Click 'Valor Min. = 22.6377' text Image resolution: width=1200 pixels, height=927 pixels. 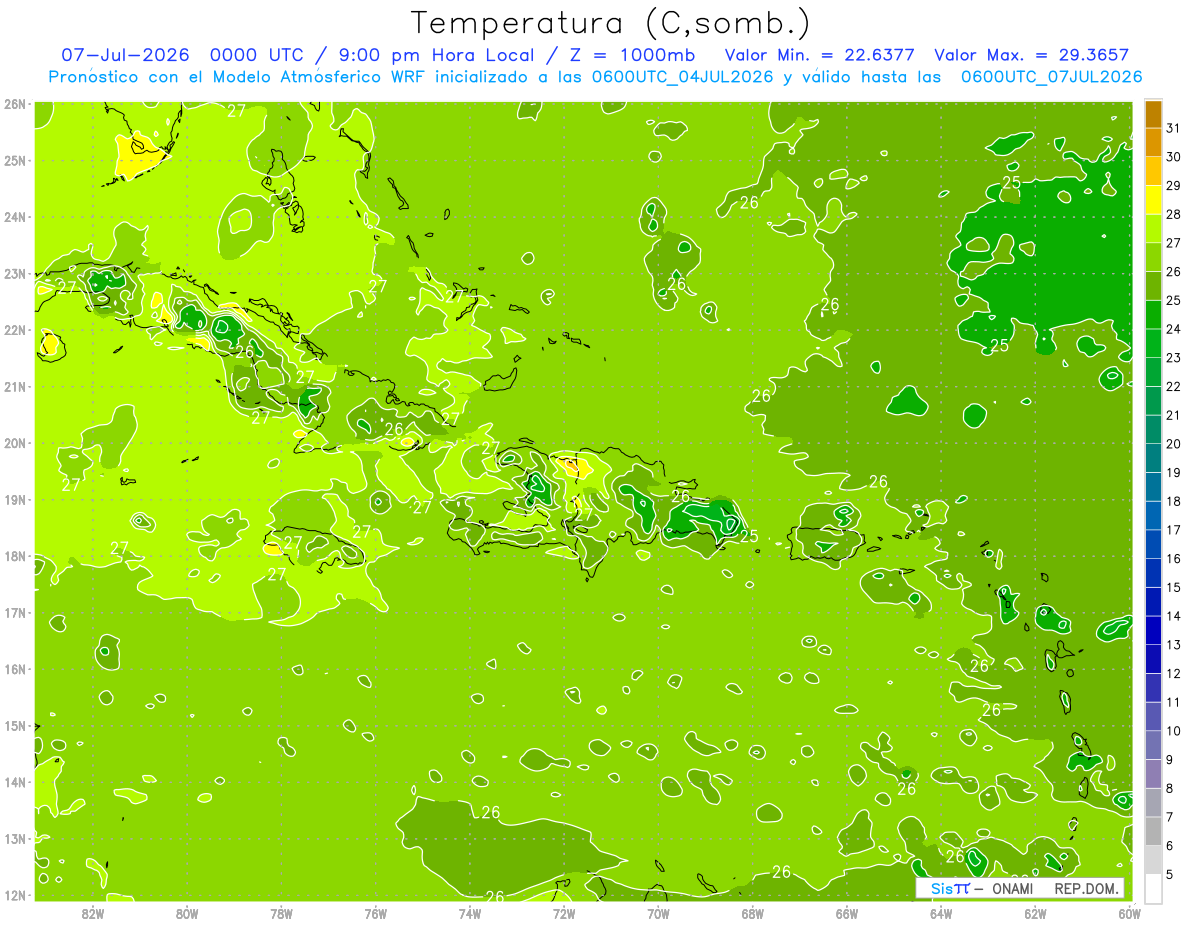click(819, 55)
